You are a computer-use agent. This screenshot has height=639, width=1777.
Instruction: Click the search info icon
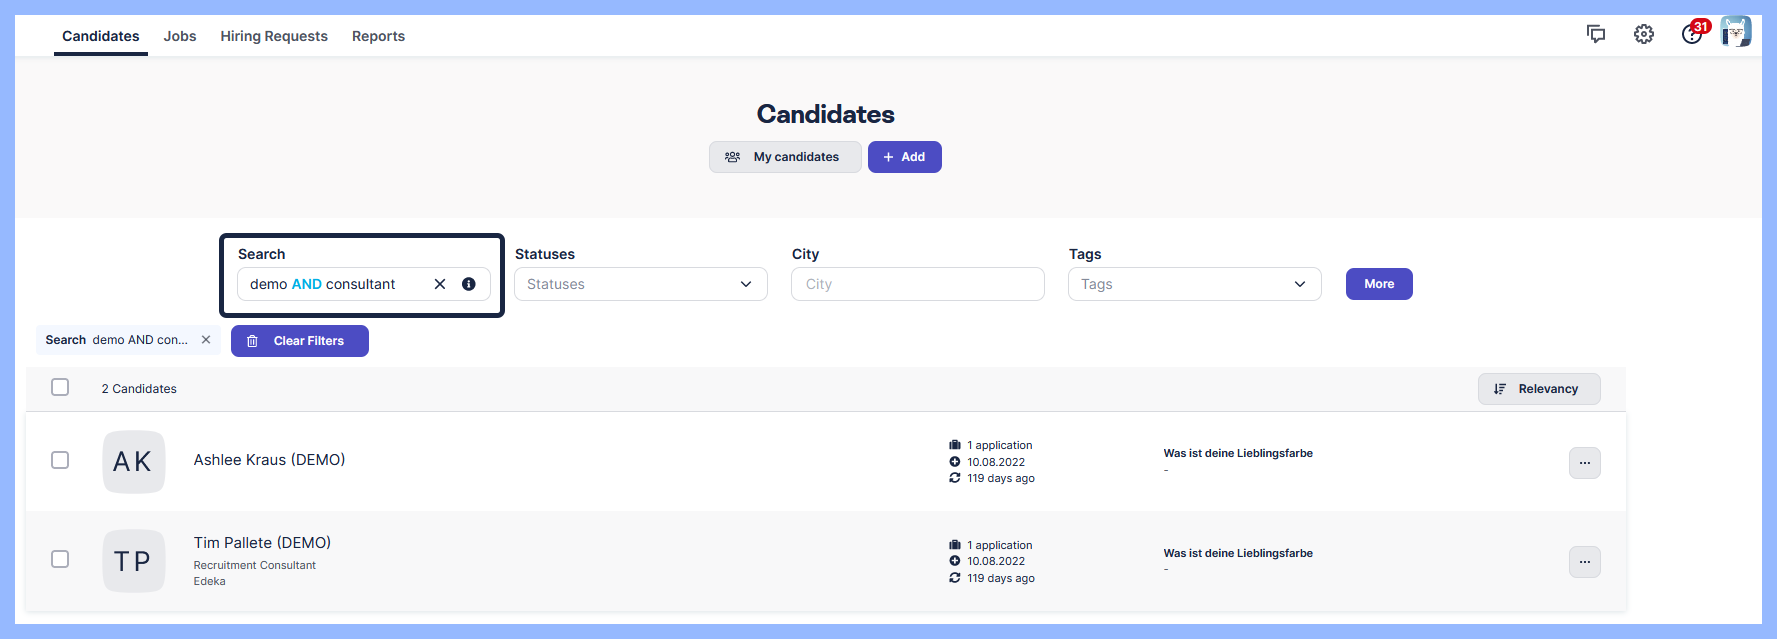point(468,284)
